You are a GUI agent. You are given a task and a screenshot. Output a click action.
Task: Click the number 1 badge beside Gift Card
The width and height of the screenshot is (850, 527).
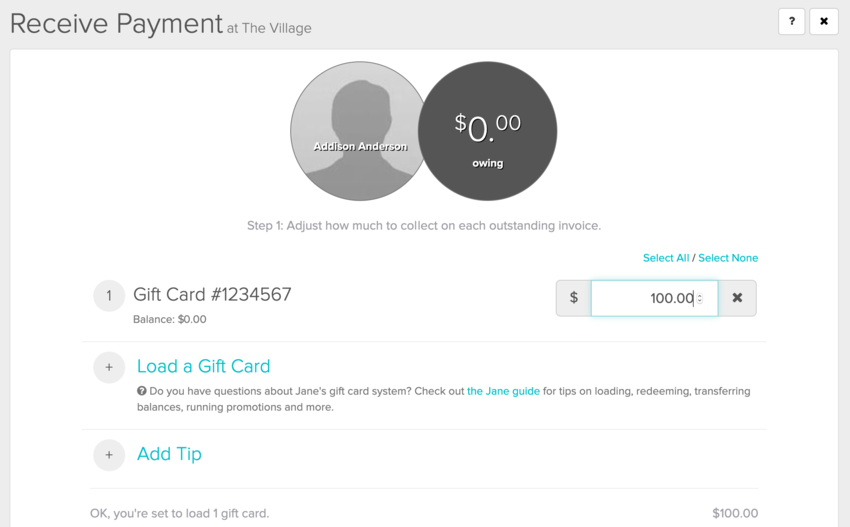(109, 296)
